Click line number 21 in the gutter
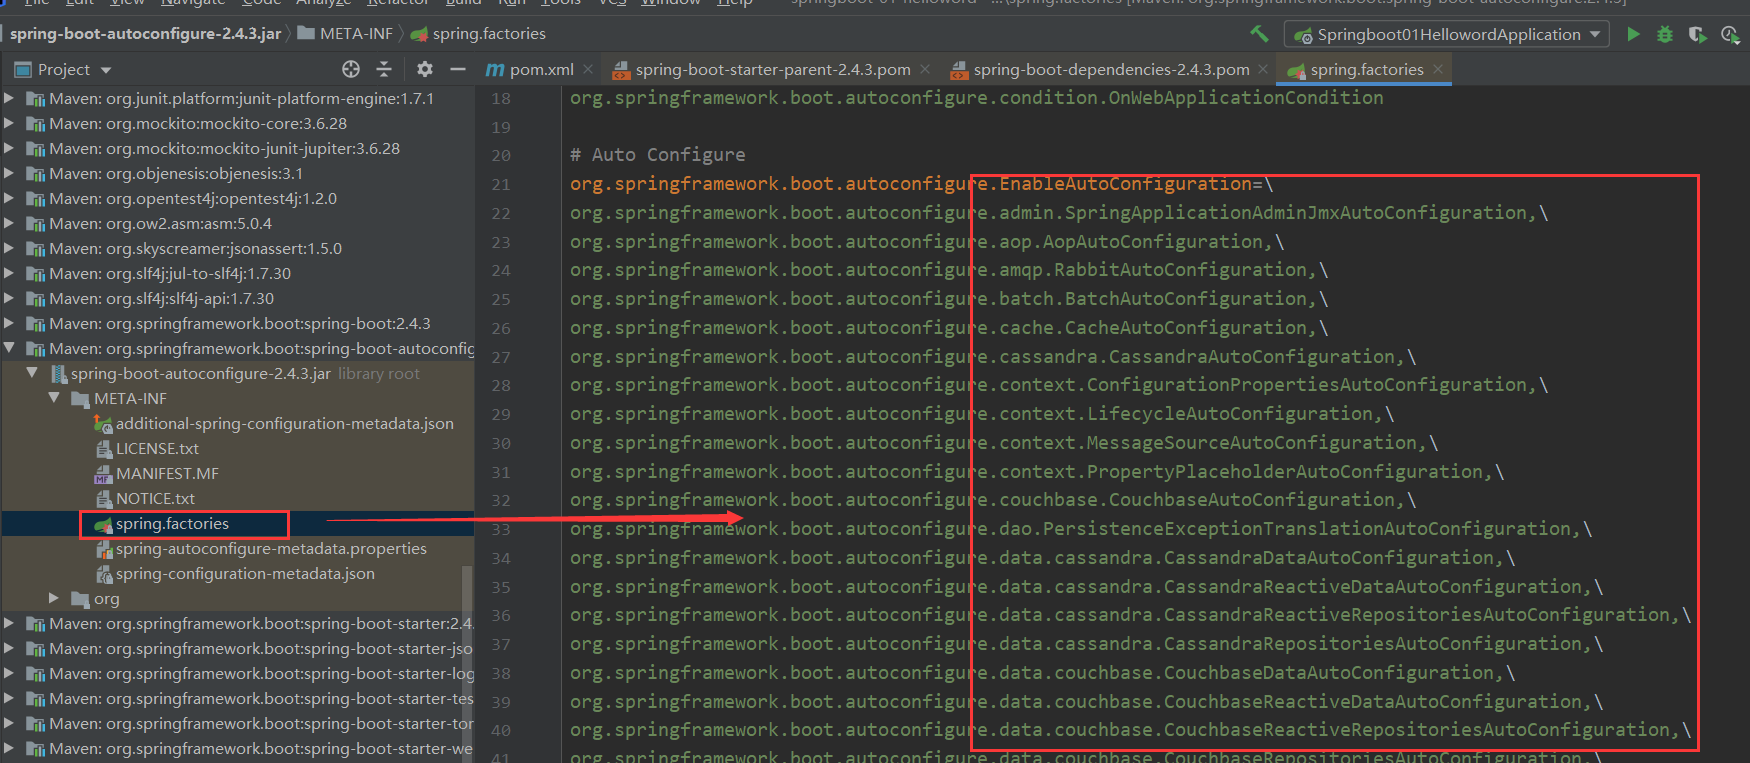1750x763 pixels. tap(501, 185)
